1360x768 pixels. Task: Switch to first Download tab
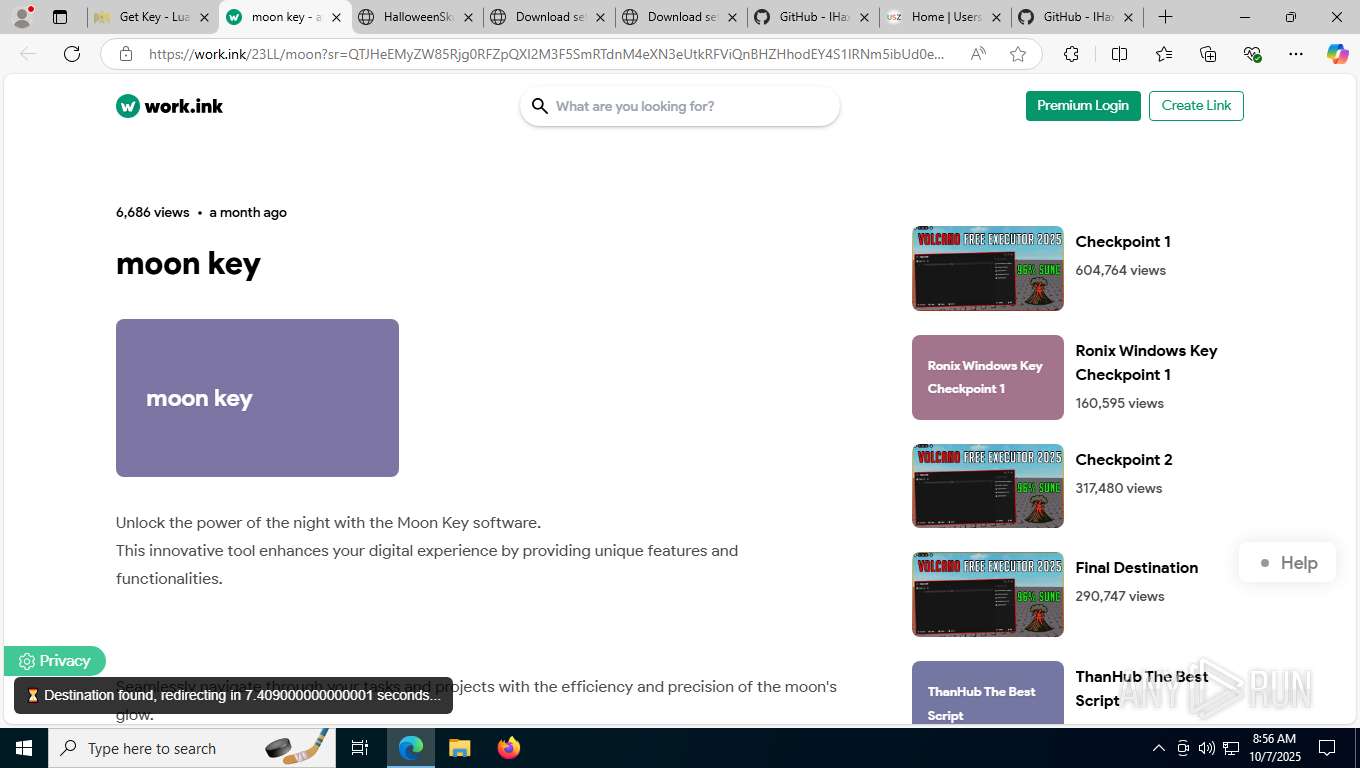pyautogui.click(x=550, y=17)
